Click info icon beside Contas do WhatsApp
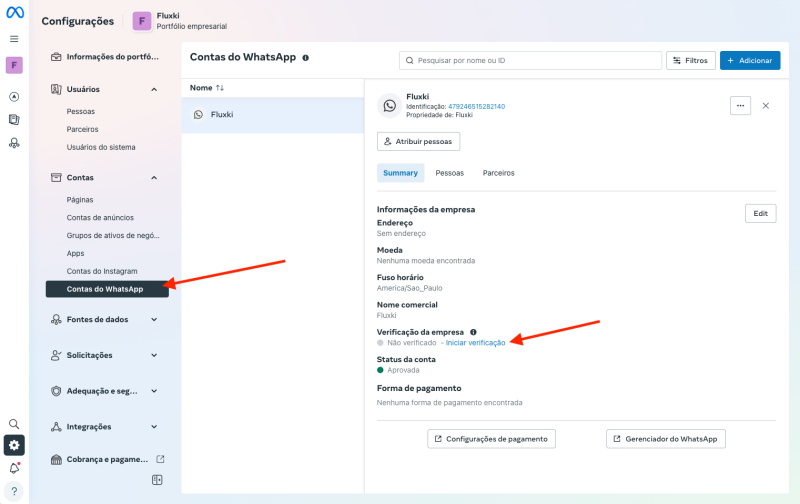800x504 pixels. point(306,58)
